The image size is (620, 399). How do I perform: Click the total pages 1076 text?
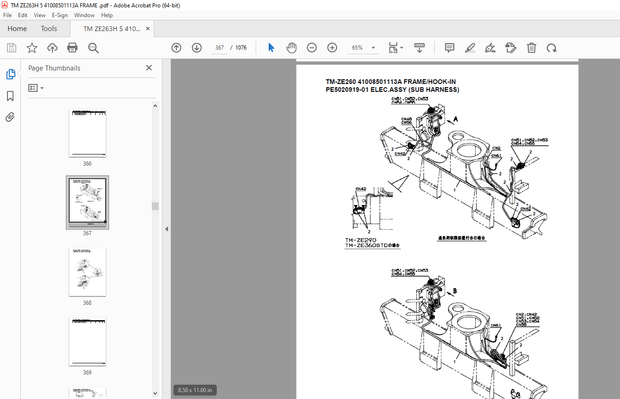coord(241,48)
